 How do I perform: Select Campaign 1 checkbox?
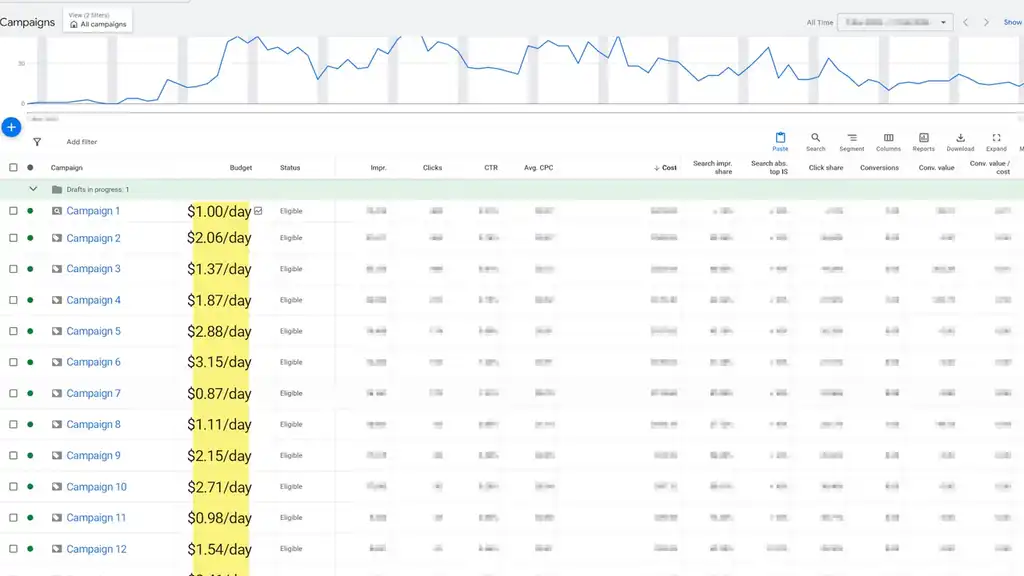tap(13, 211)
